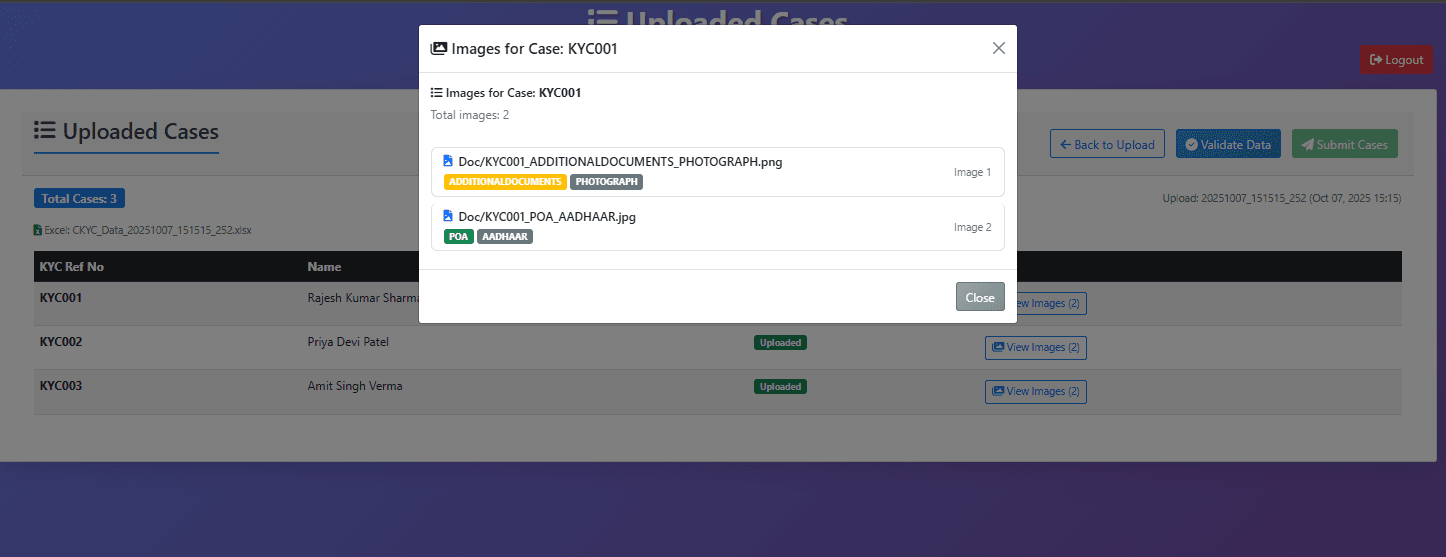Click the images icon in the dialog title
Image resolution: width=1446 pixels, height=557 pixels.
tap(438, 48)
